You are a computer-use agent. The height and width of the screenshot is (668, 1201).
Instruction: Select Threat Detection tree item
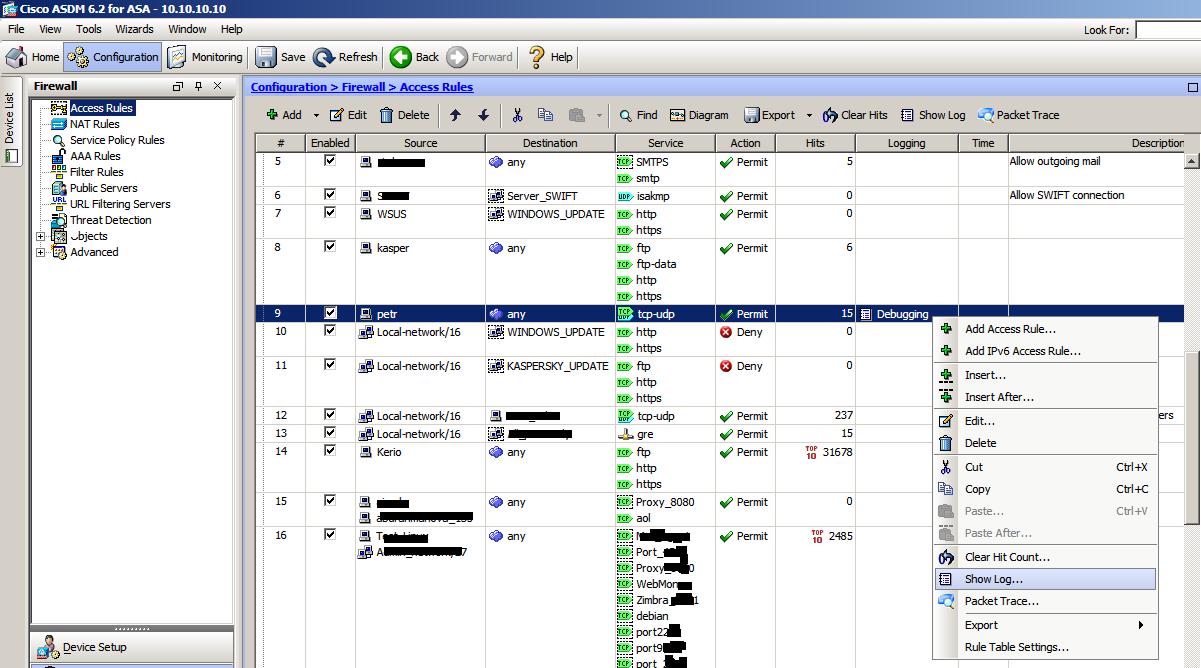[x=110, y=220]
